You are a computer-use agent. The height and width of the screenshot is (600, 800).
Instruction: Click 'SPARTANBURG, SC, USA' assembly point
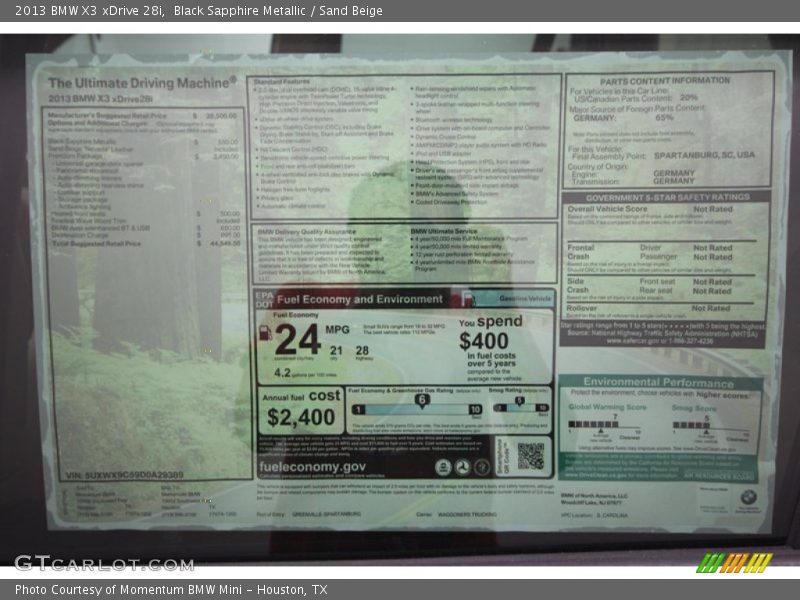tap(704, 155)
